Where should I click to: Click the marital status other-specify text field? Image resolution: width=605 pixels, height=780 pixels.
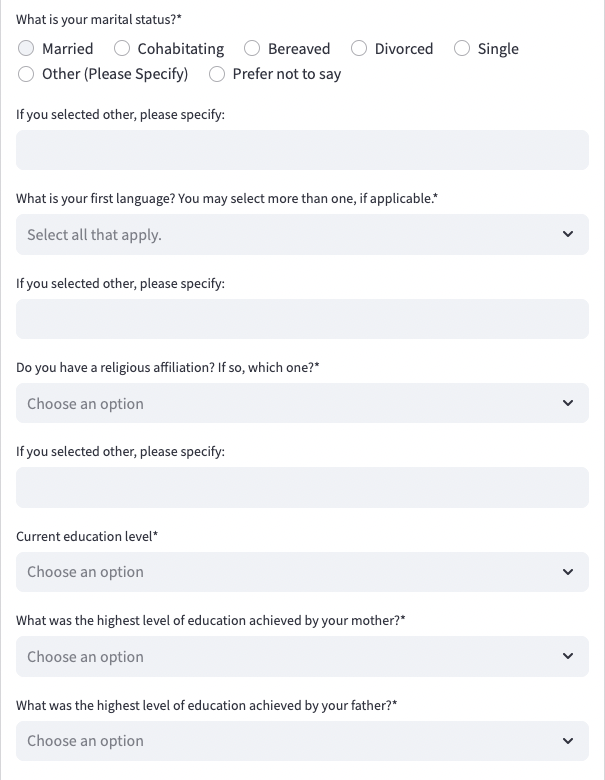302,151
